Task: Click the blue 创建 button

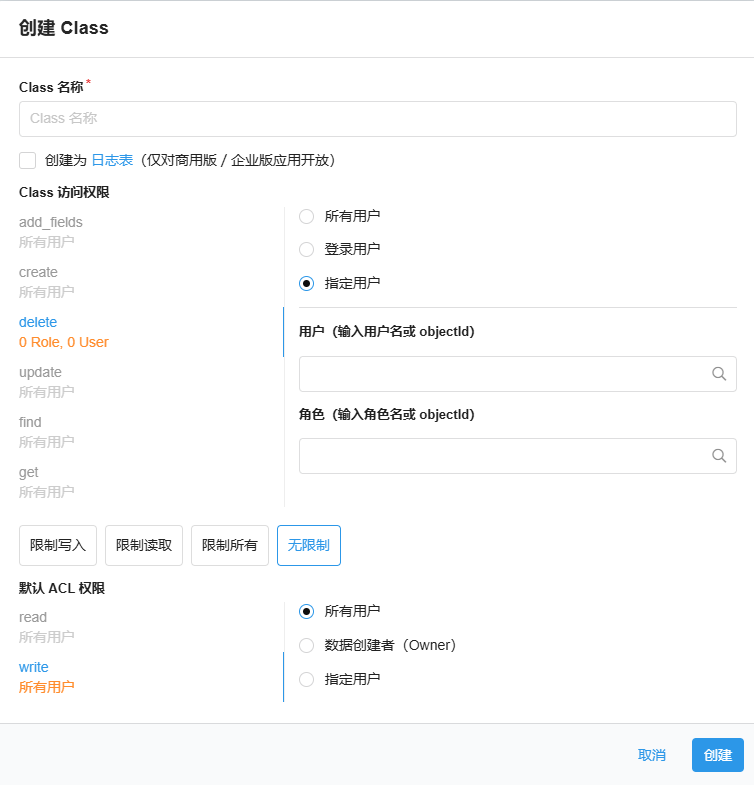Action: [x=717, y=755]
